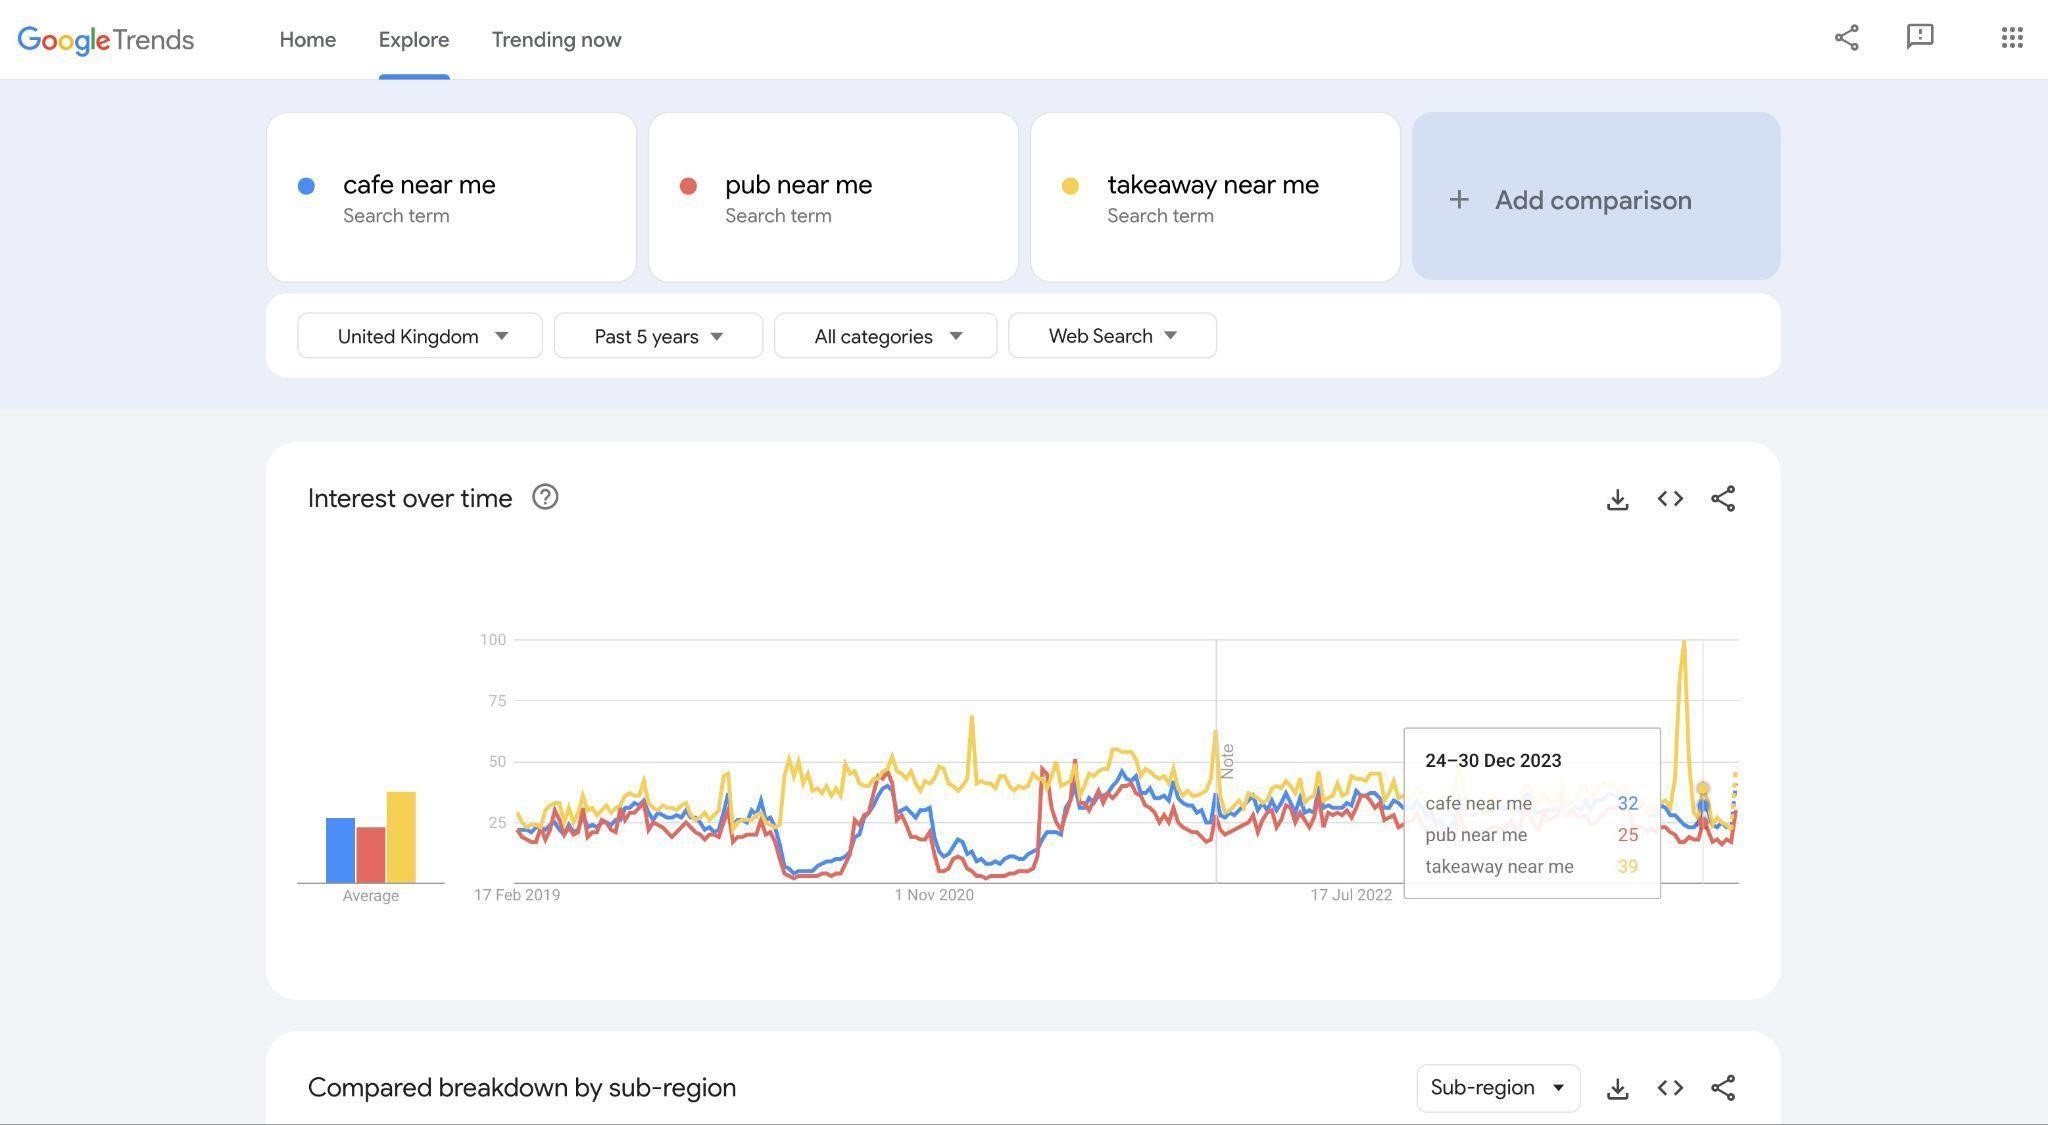Open the embed code for Interest over time
2048x1125 pixels.
click(1669, 498)
